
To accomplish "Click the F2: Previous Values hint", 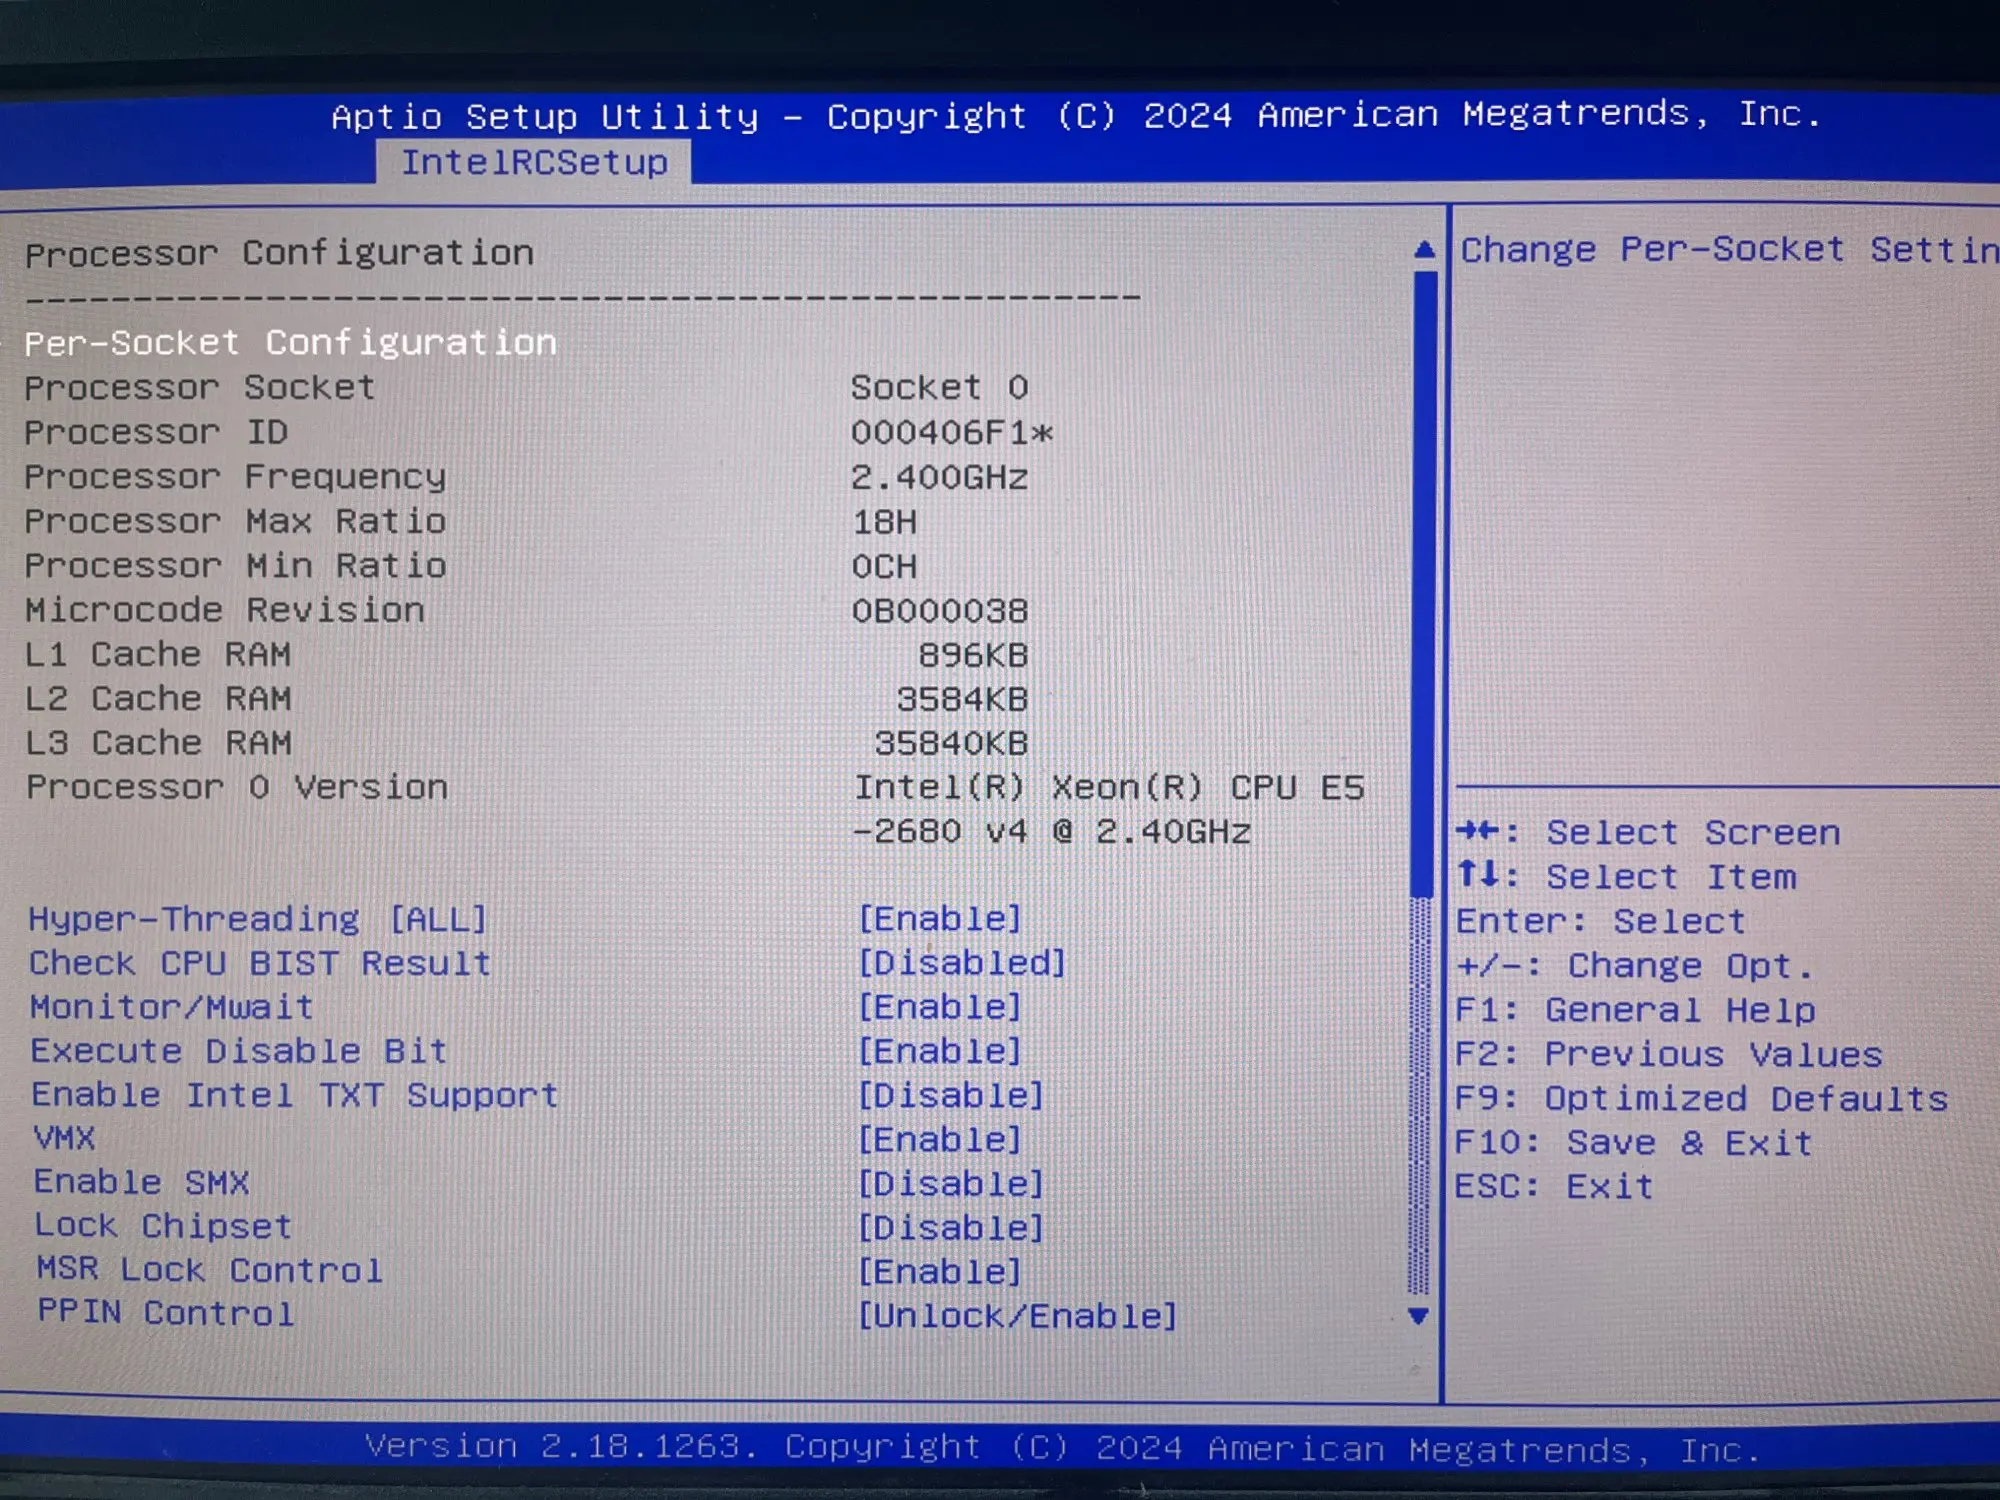I will click(1668, 1054).
